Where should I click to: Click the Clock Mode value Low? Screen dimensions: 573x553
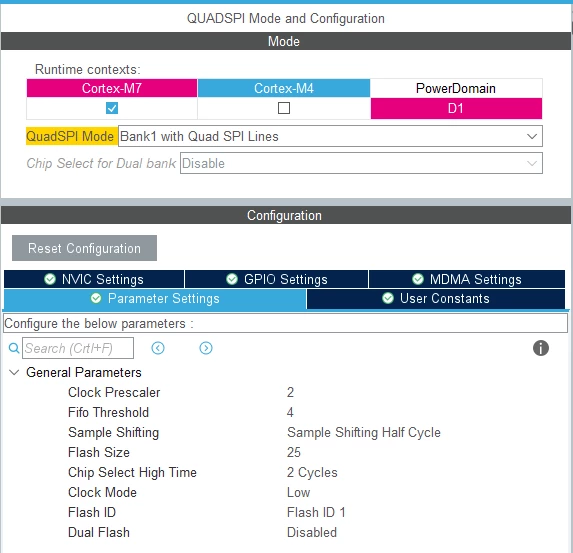coord(299,492)
